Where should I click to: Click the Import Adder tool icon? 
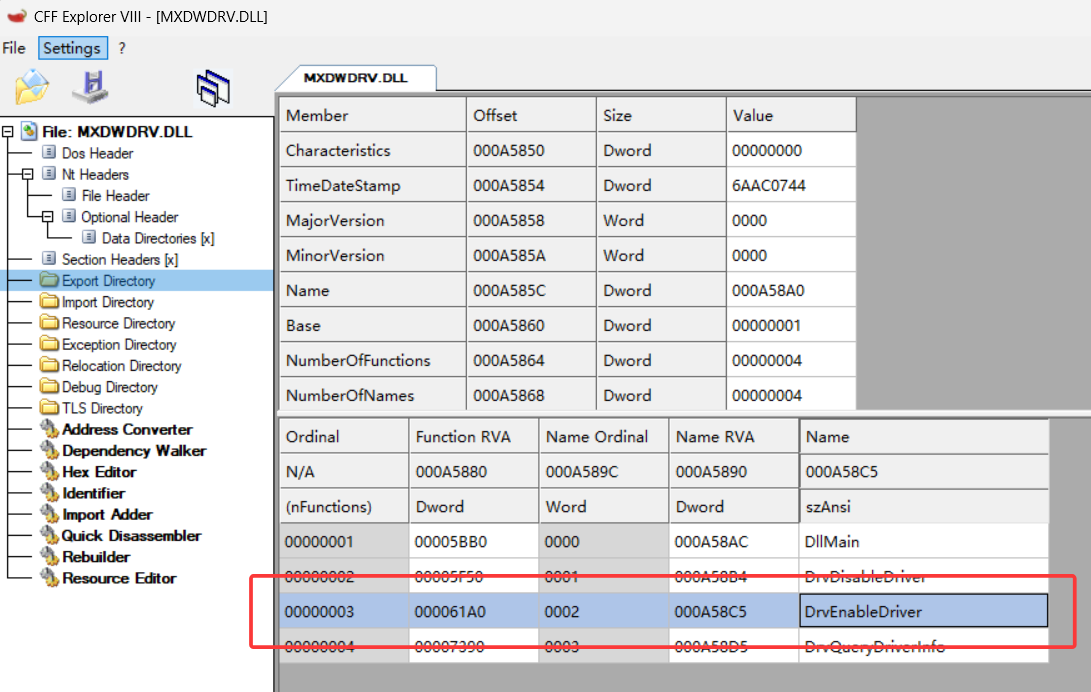(x=49, y=514)
